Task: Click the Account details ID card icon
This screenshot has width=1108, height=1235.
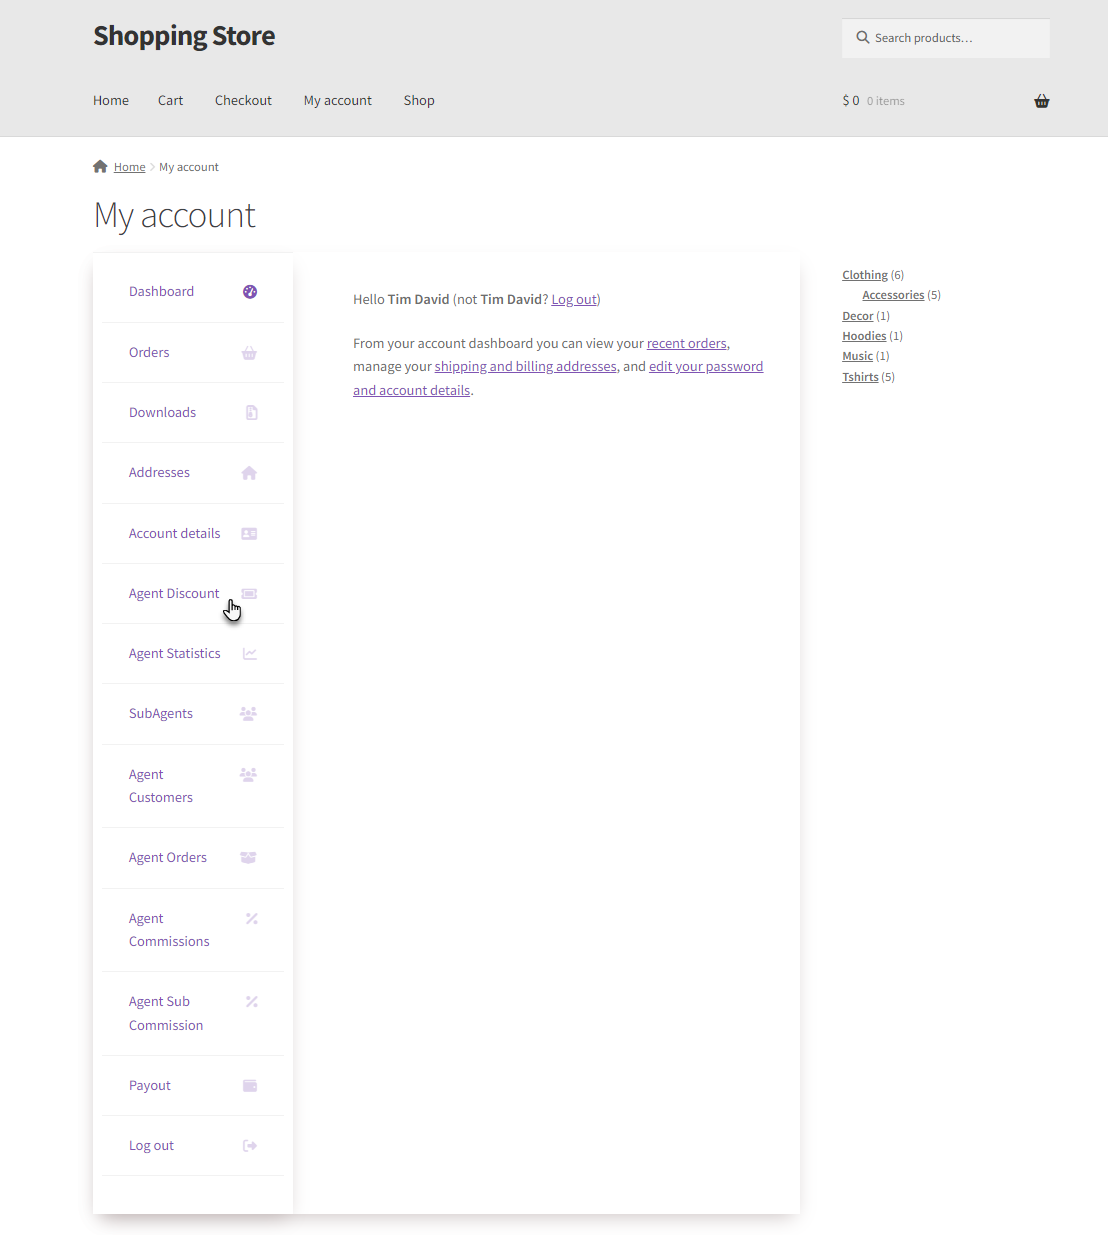Action: pos(250,534)
